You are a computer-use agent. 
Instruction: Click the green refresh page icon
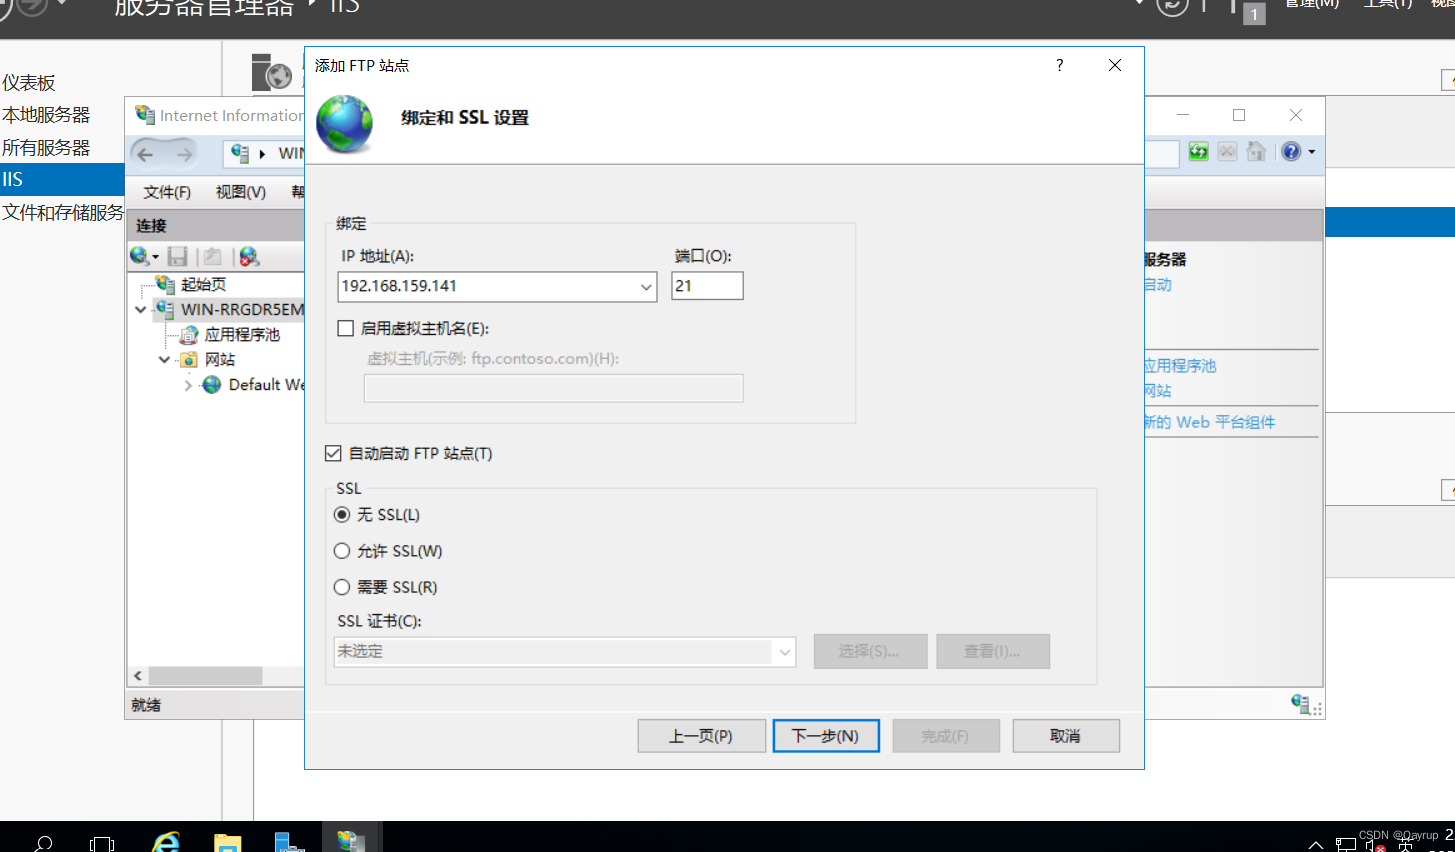click(1198, 151)
